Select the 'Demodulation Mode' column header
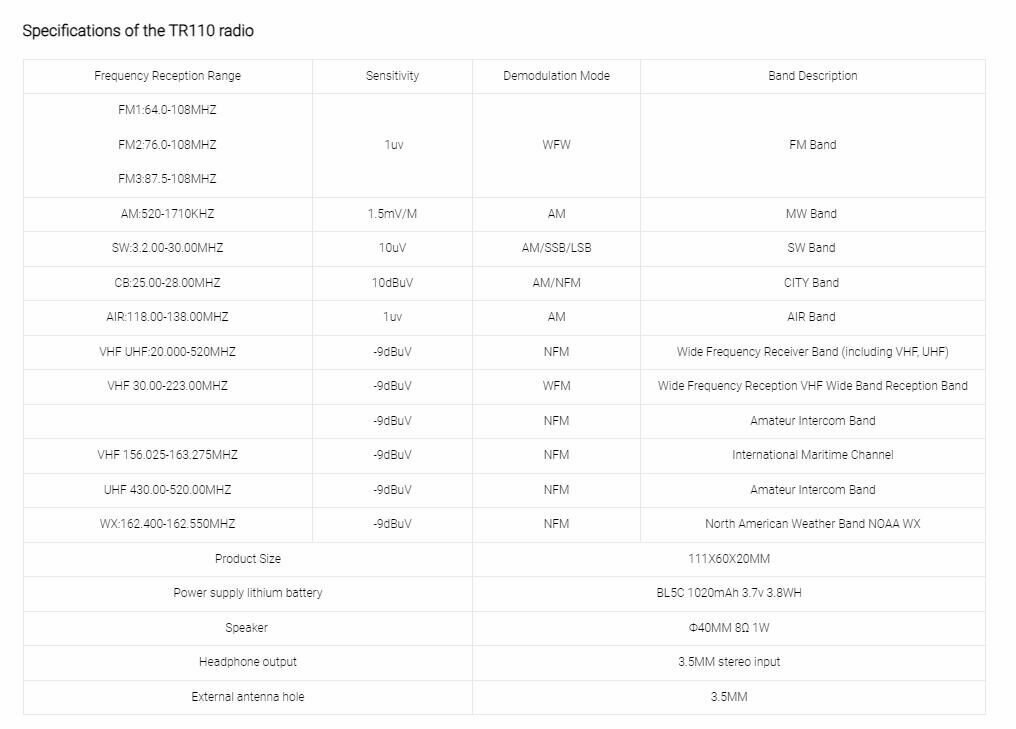This screenshot has height=729, width=1016. coord(556,76)
